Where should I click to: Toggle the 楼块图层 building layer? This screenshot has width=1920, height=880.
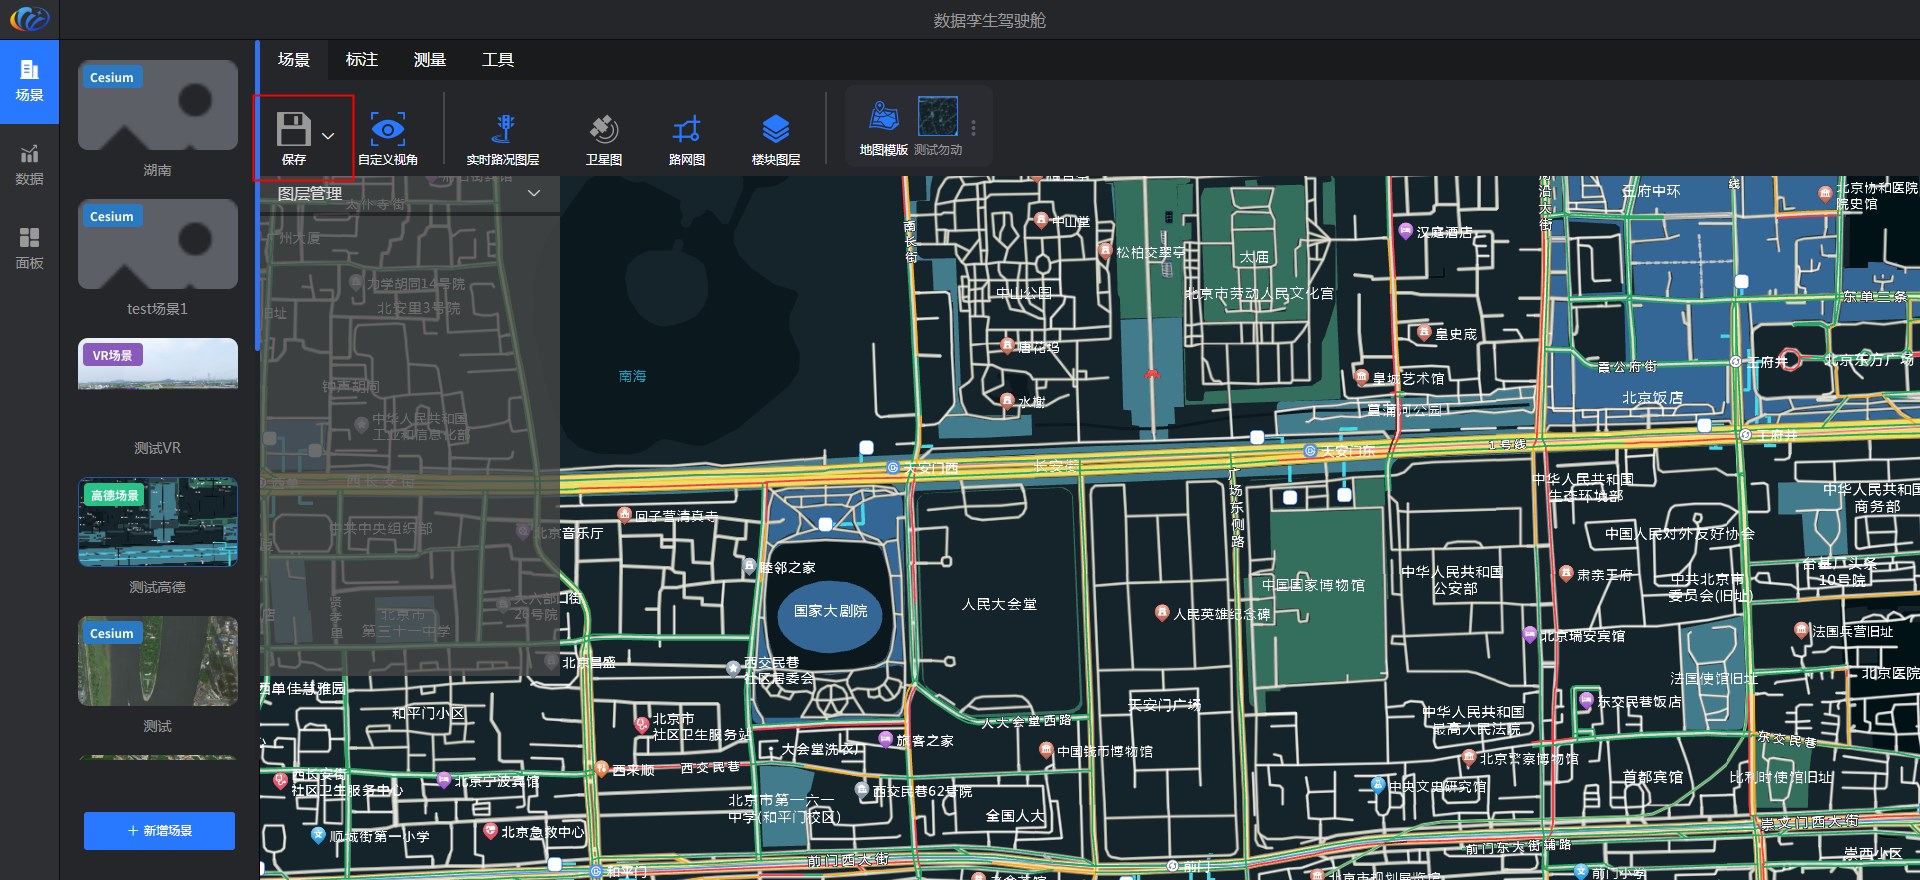775,130
